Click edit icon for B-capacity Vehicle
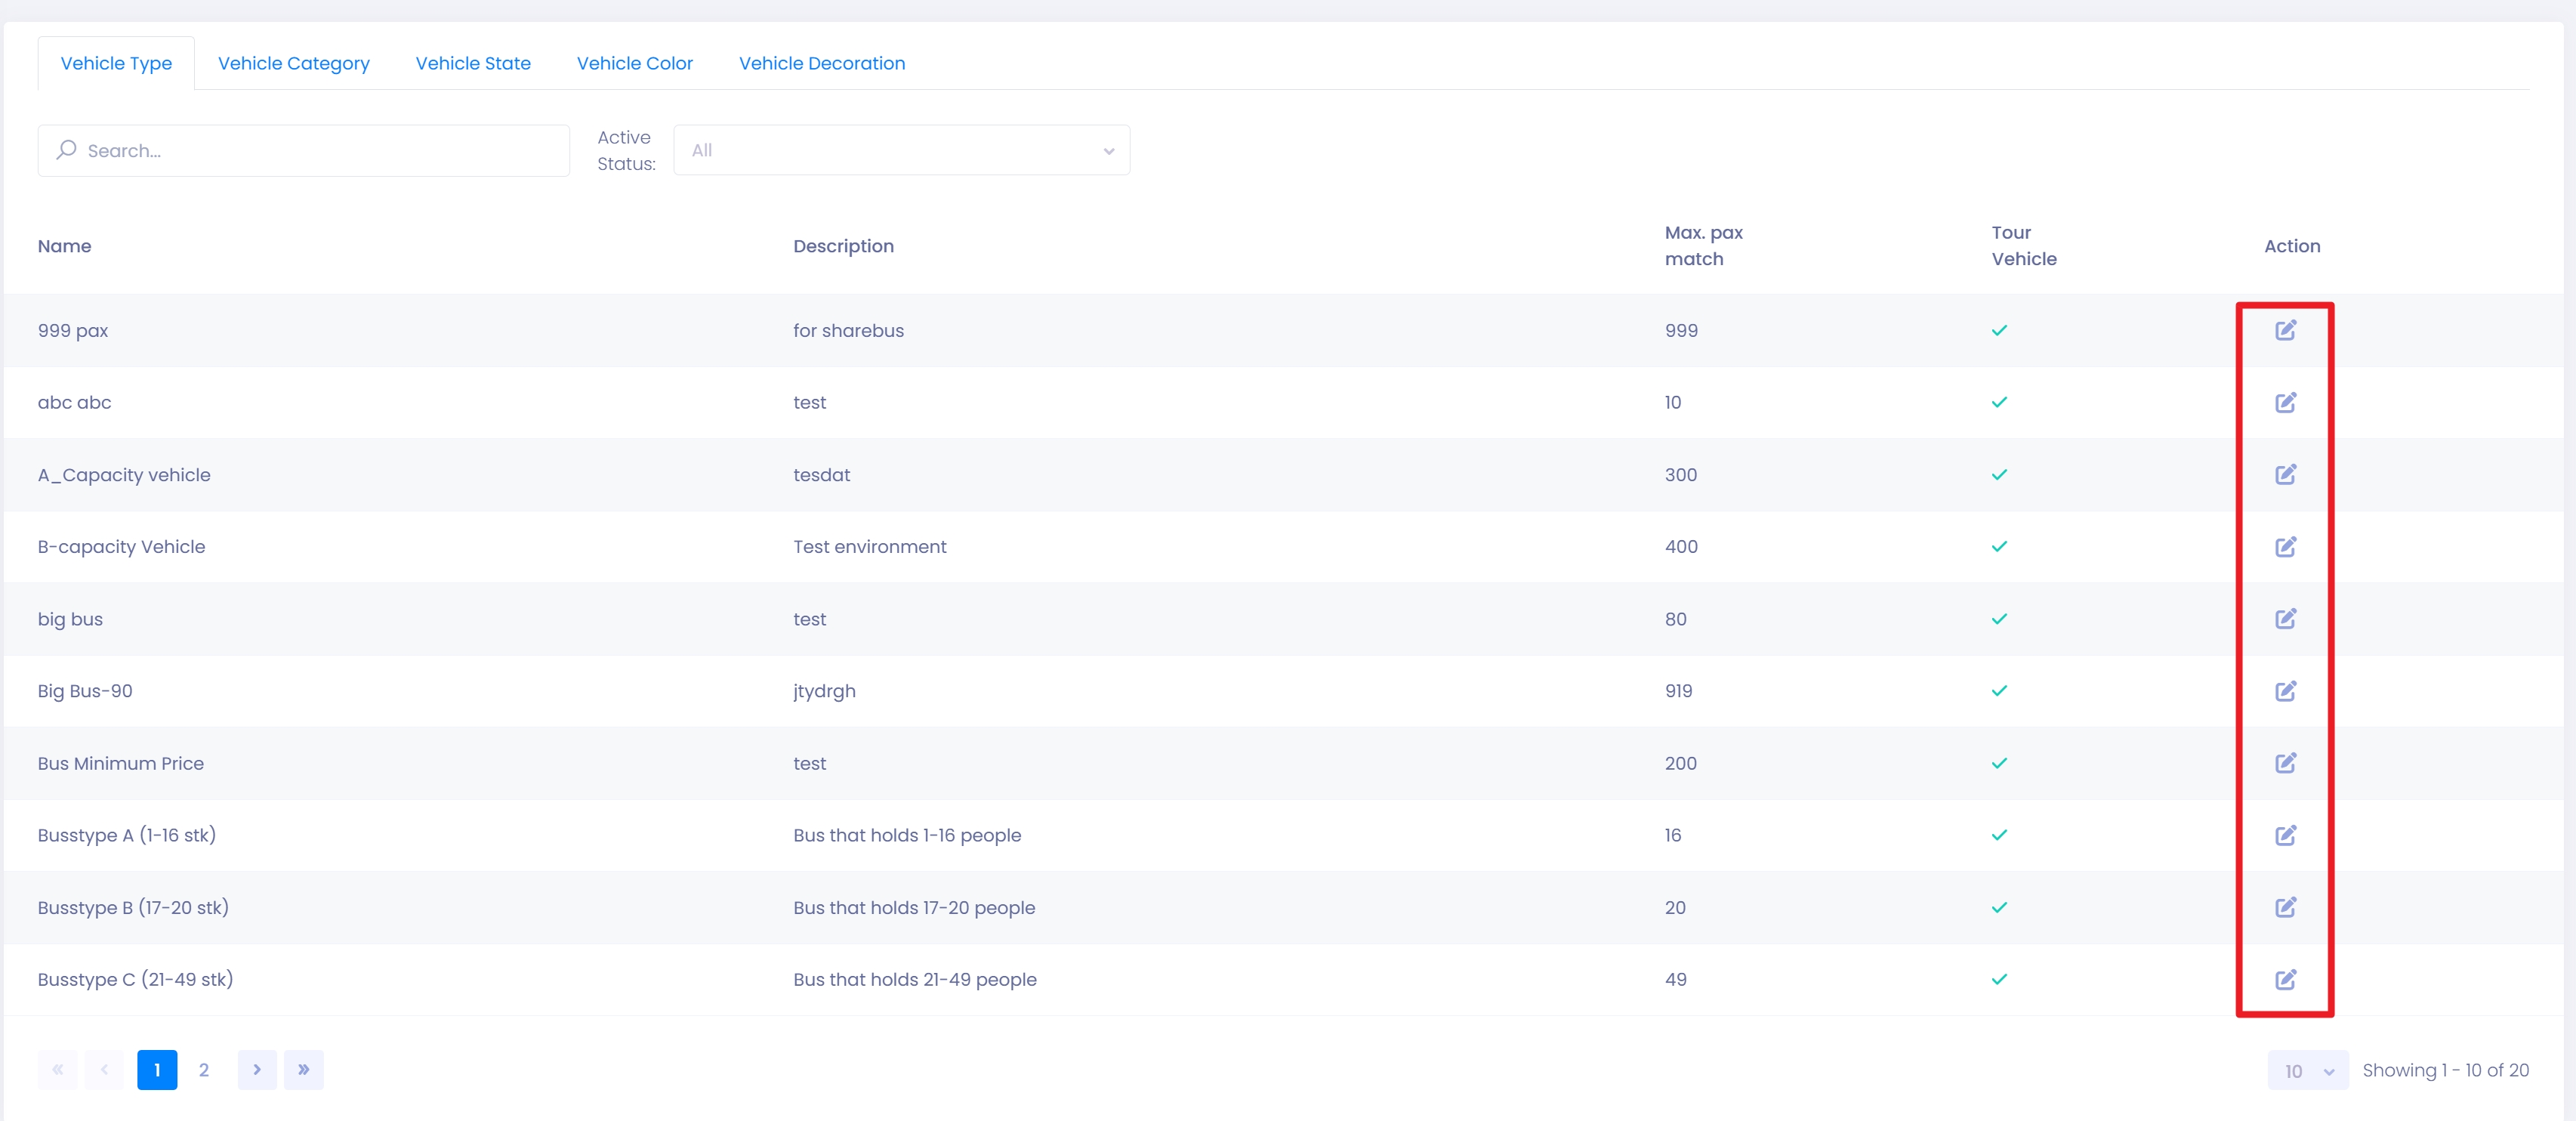The image size is (2576, 1121). (x=2285, y=546)
